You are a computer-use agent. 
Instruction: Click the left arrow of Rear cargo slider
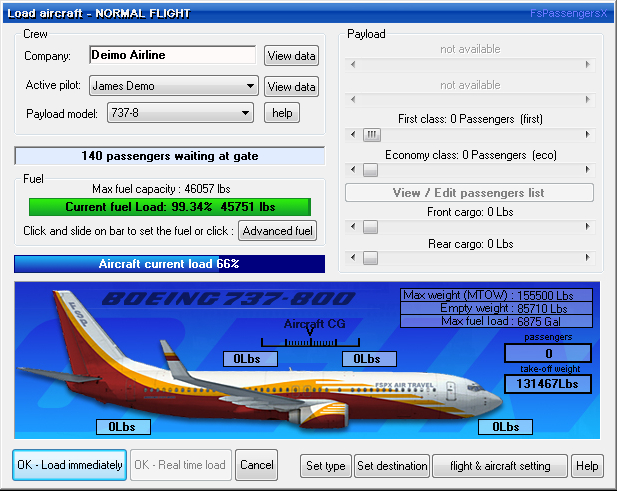(x=353, y=258)
